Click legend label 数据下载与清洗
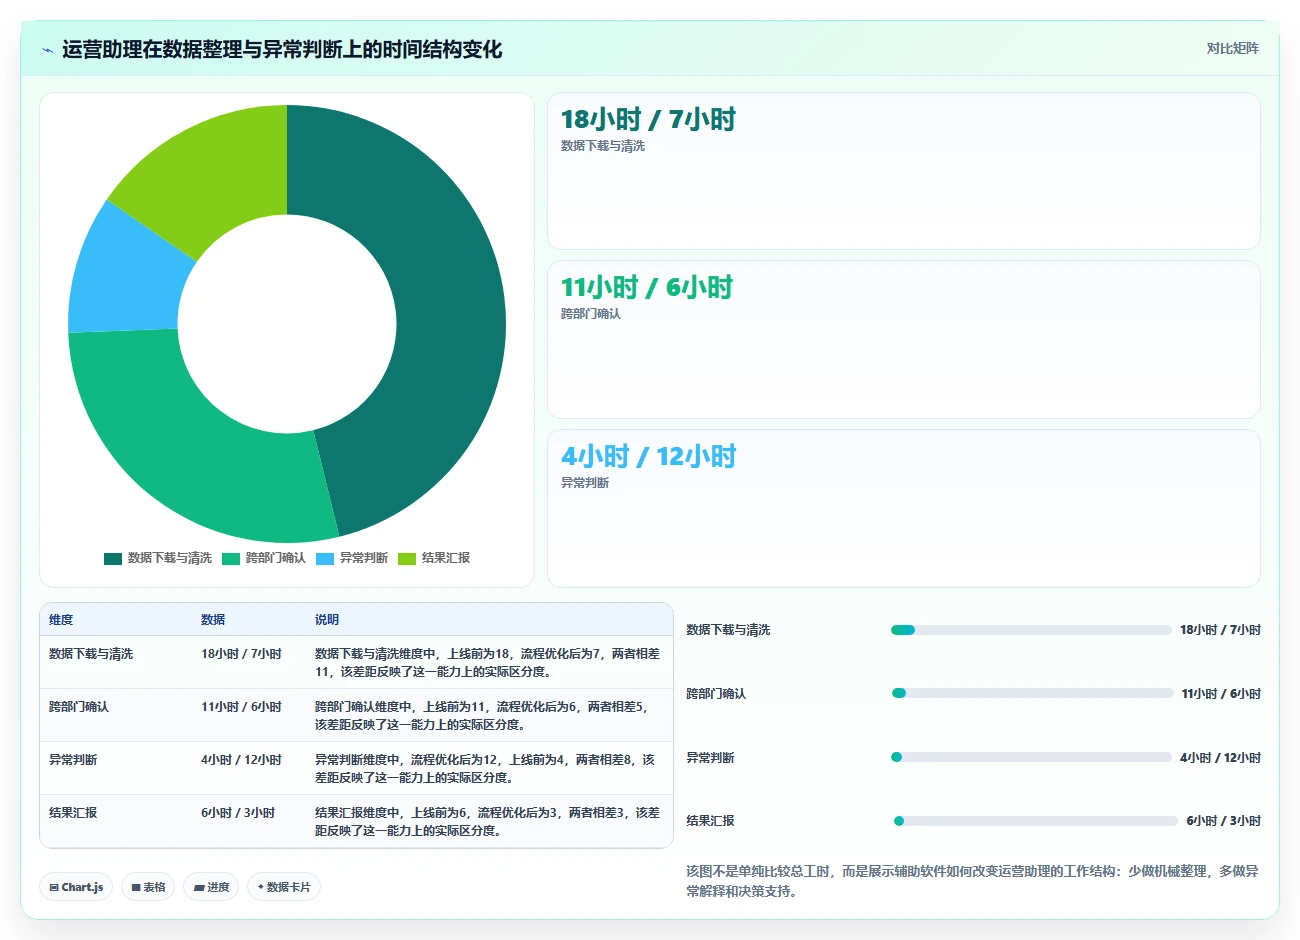Image resolution: width=1300 pixels, height=940 pixels. tap(170, 558)
